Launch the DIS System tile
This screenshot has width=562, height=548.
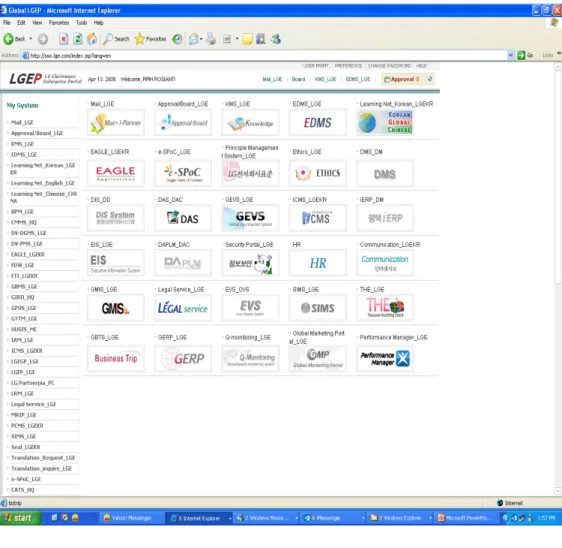[115, 218]
